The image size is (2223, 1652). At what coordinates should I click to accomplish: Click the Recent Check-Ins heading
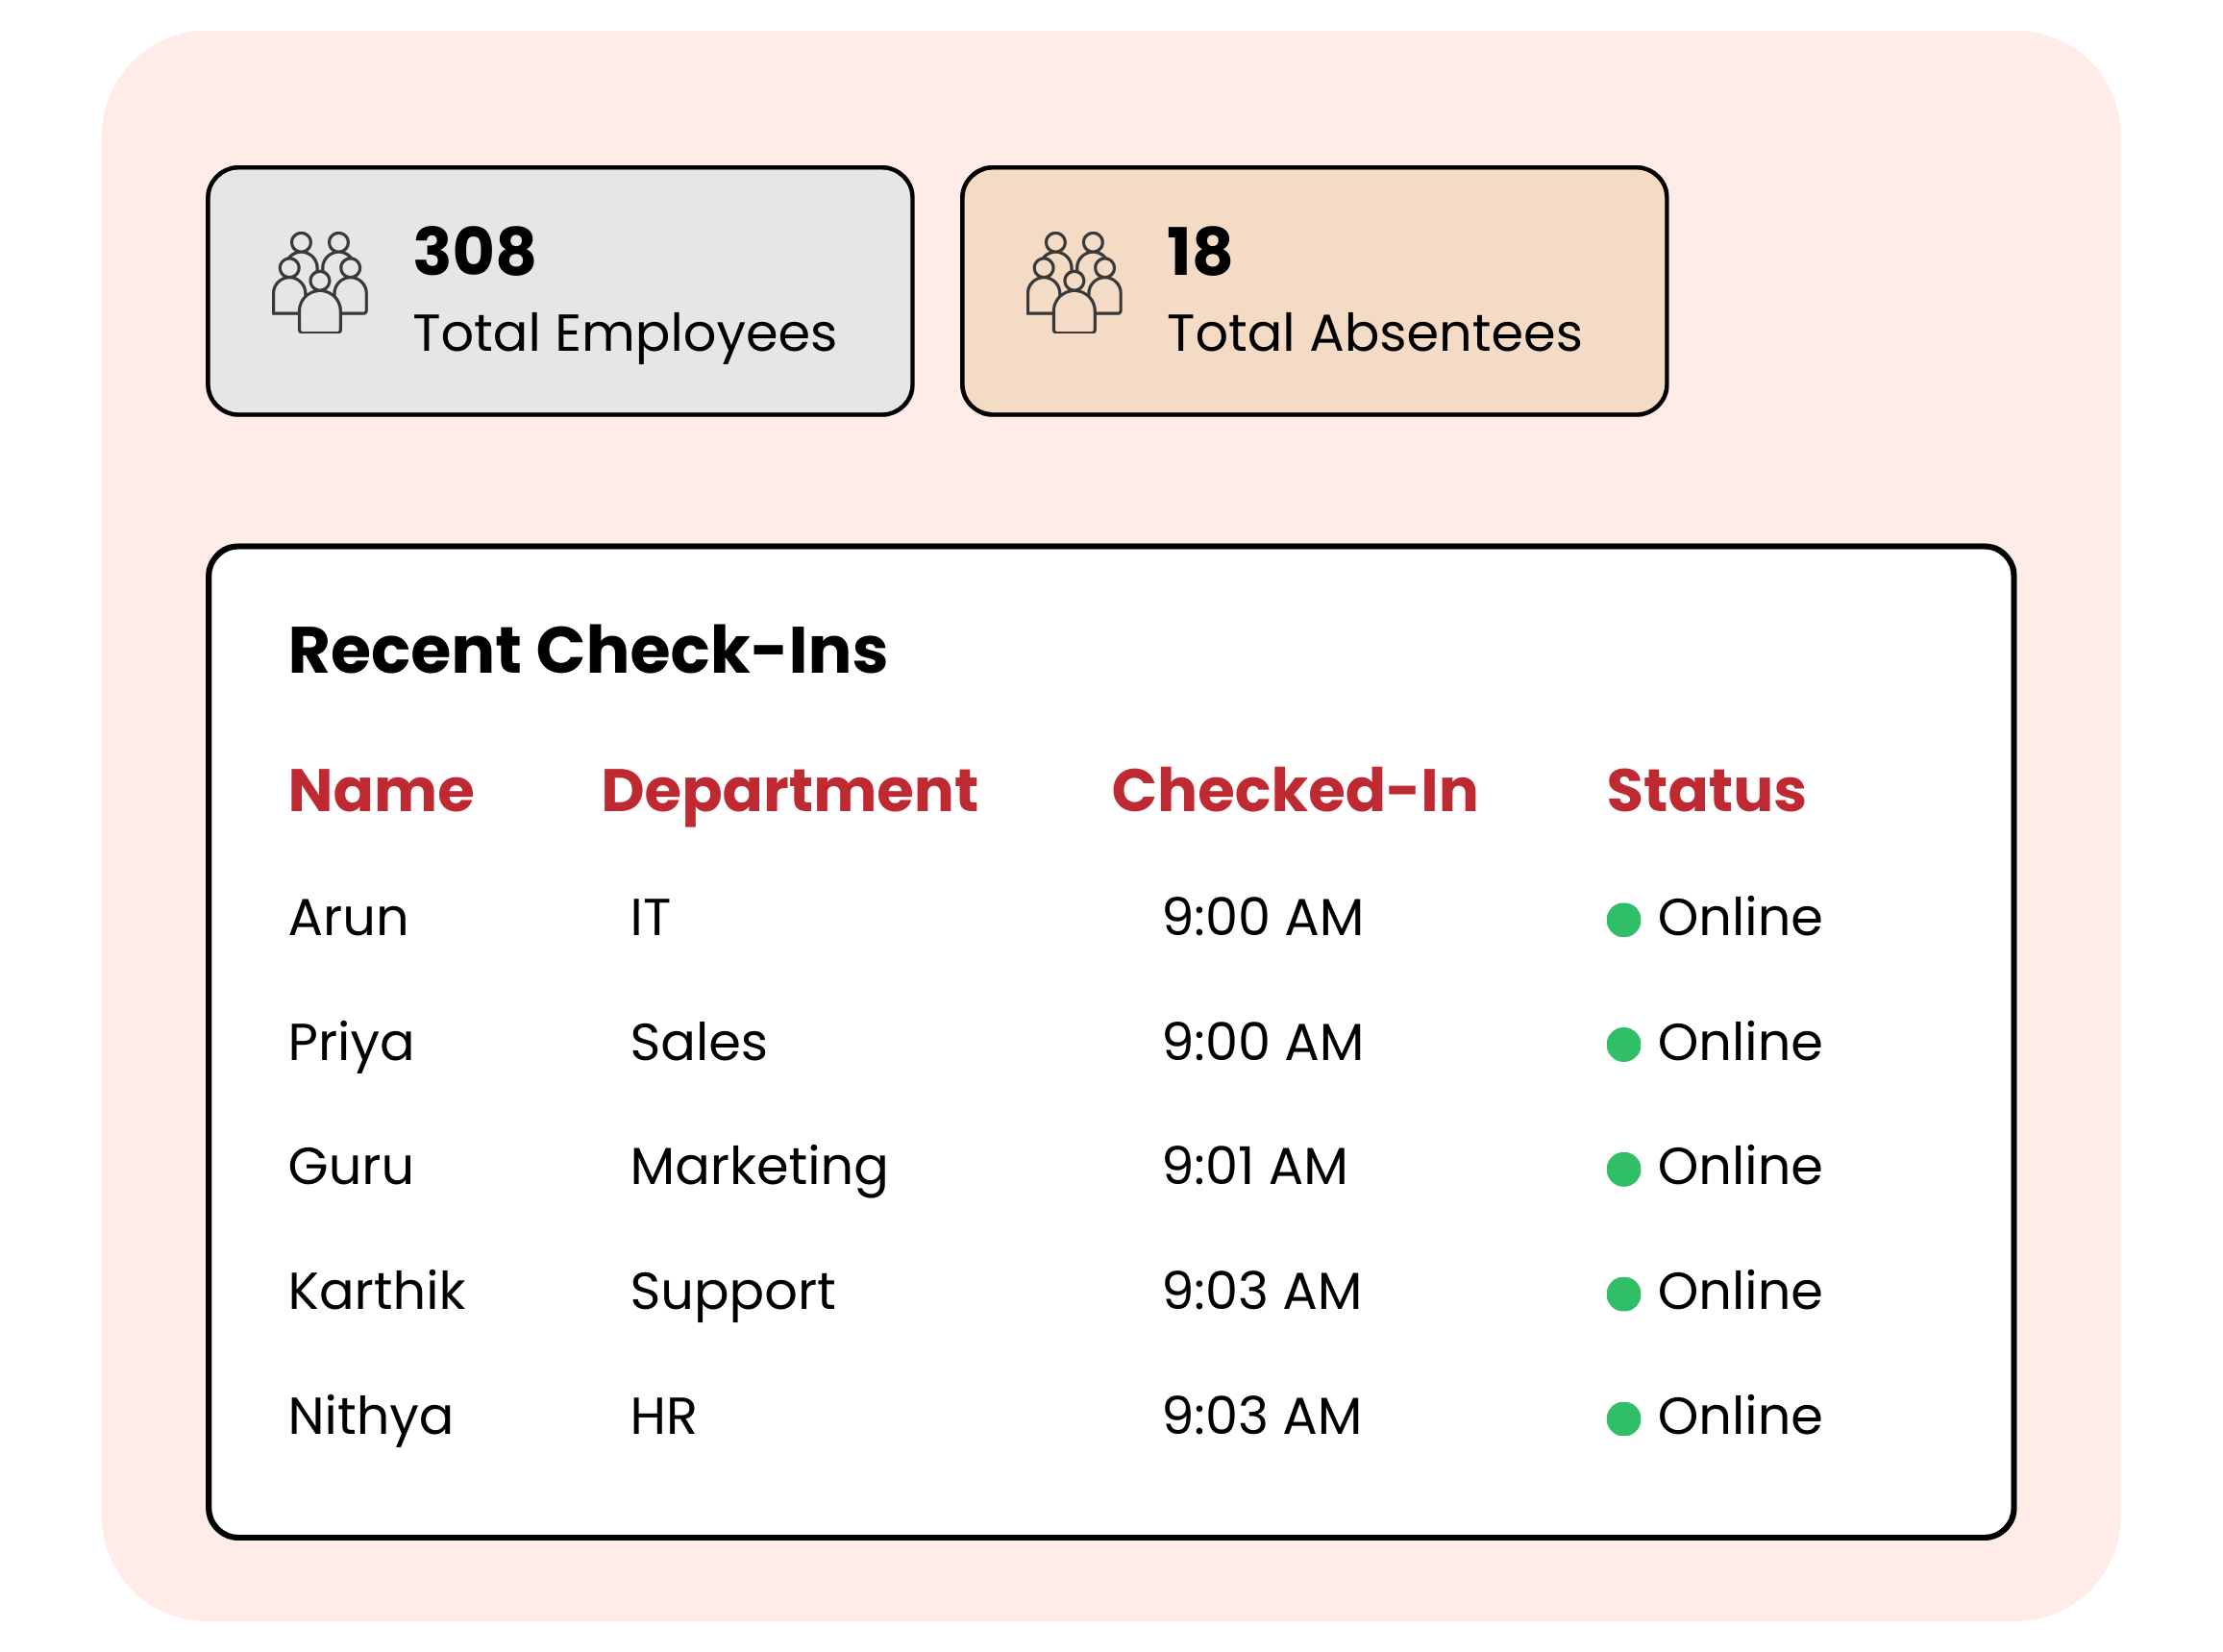pyautogui.click(x=587, y=651)
